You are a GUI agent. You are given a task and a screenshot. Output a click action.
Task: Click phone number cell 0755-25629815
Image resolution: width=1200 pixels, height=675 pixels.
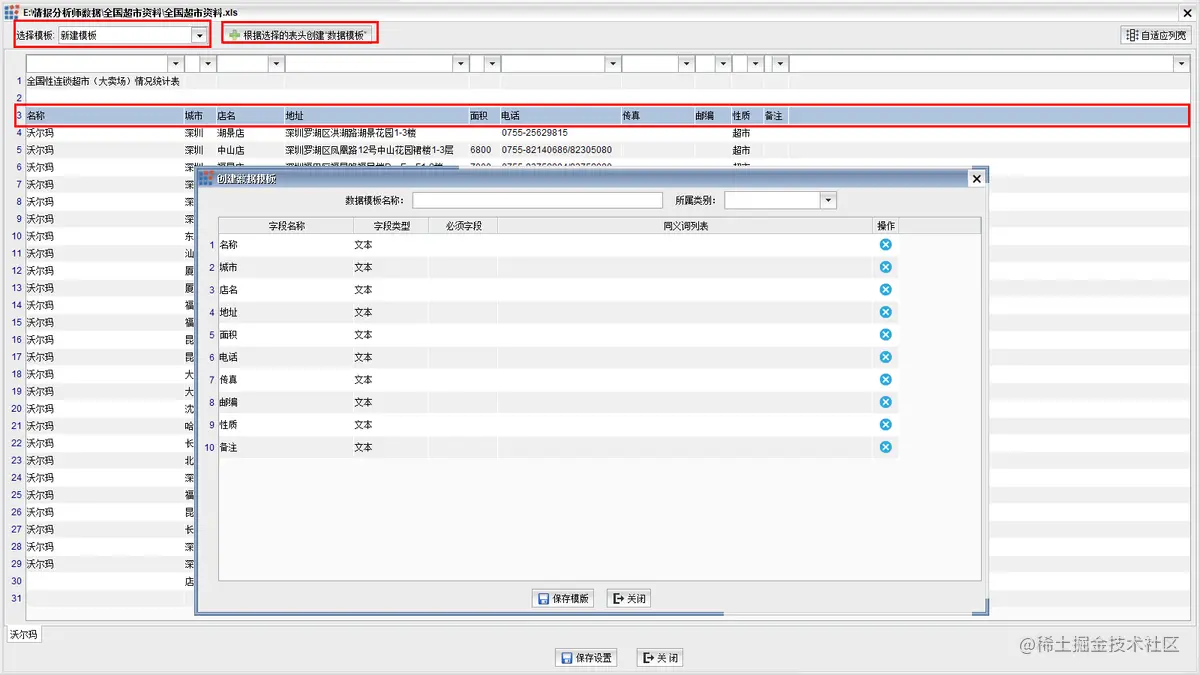[535, 133]
